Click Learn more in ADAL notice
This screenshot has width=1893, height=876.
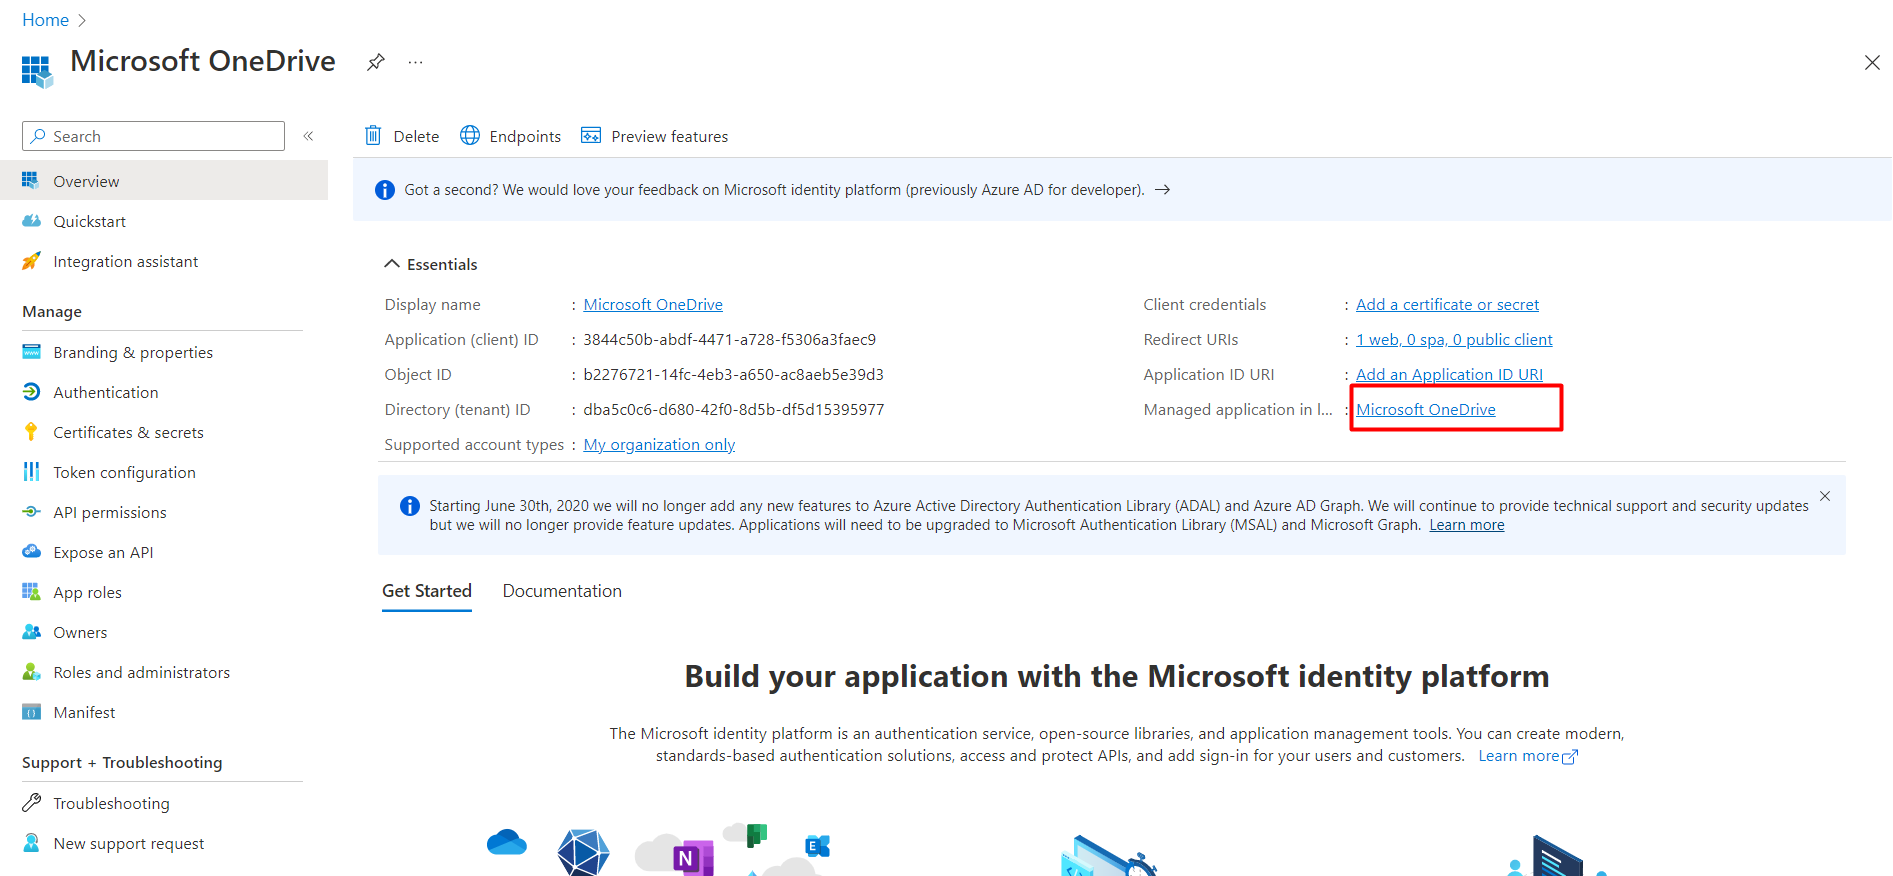1467,525
